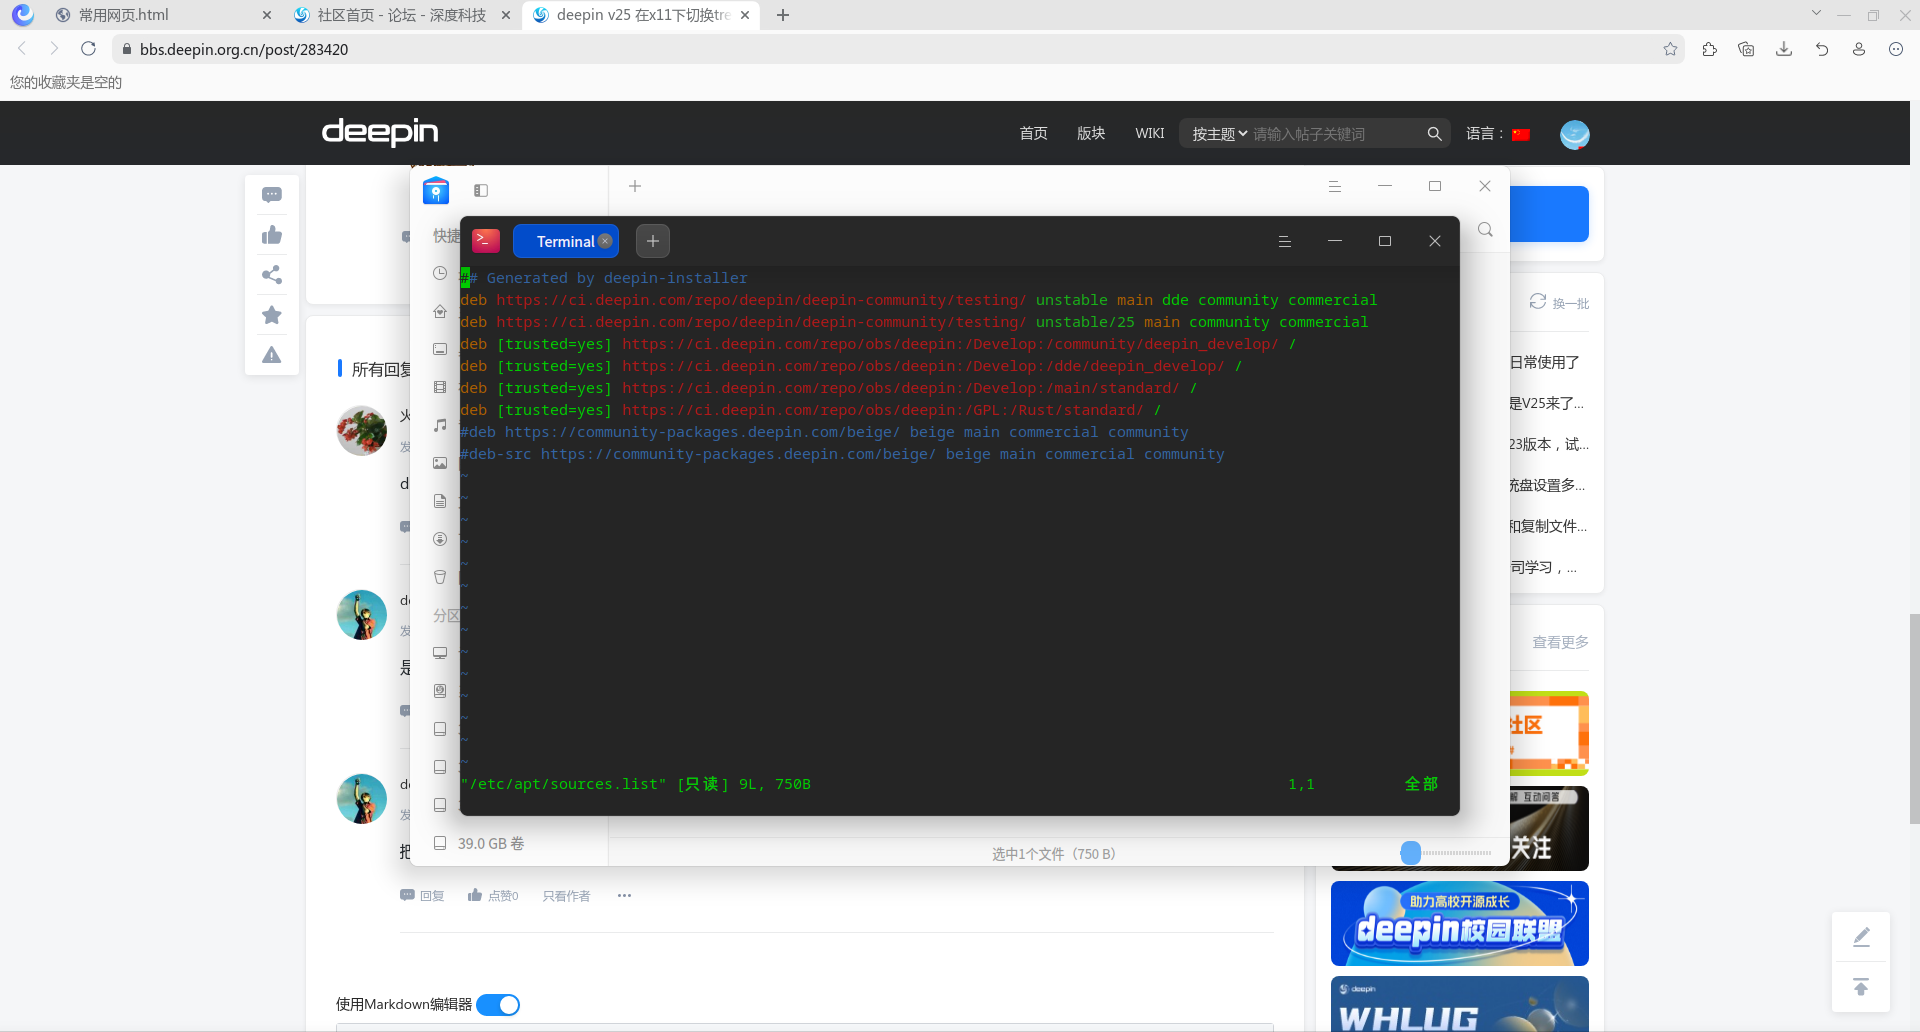Image resolution: width=1920 pixels, height=1032 pixels.
Task: Click the 点赞0 like link
Action: click(493, 896)
